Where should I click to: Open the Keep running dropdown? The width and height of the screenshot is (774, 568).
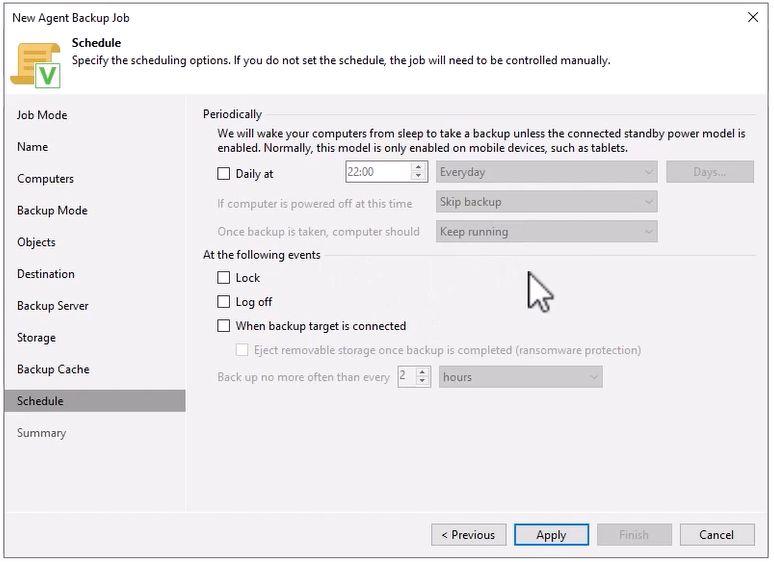tap(547, 232)
